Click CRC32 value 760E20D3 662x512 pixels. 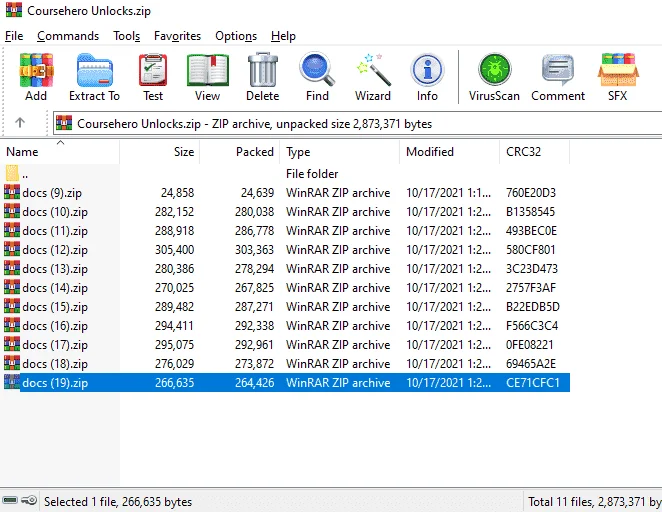click(x=531, y=193)
